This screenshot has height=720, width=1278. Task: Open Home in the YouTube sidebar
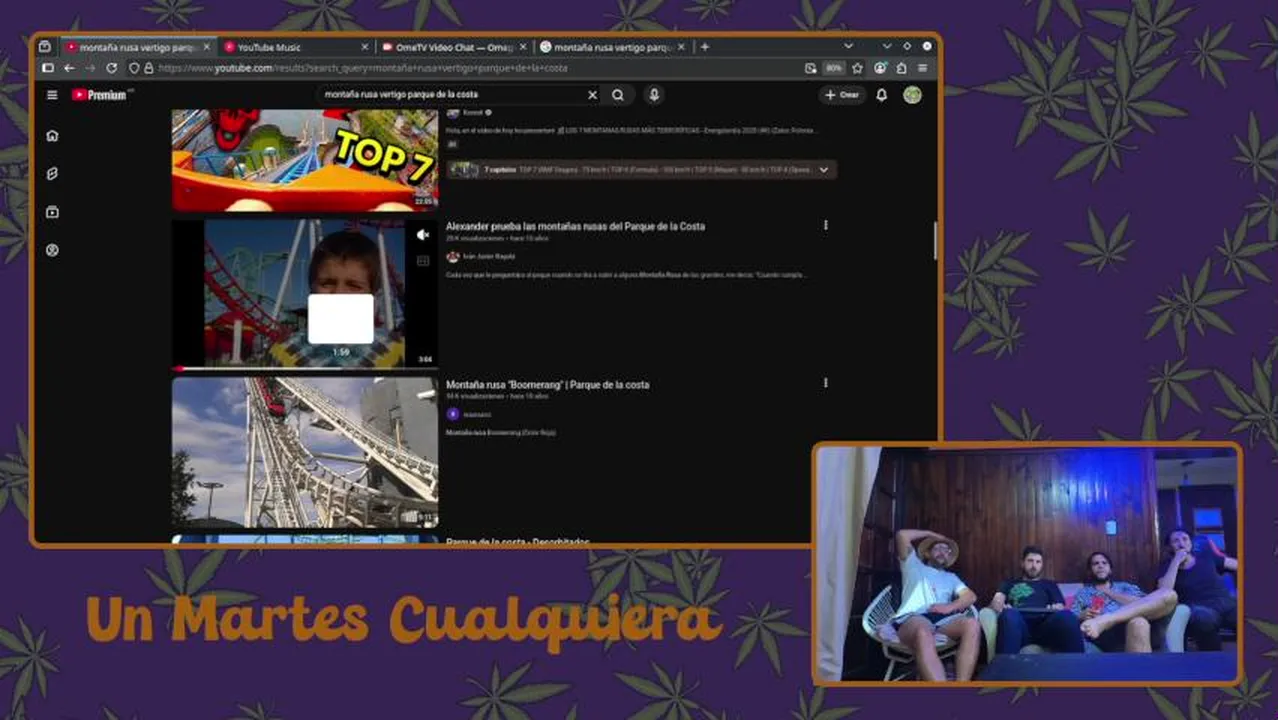coord(52,136)
